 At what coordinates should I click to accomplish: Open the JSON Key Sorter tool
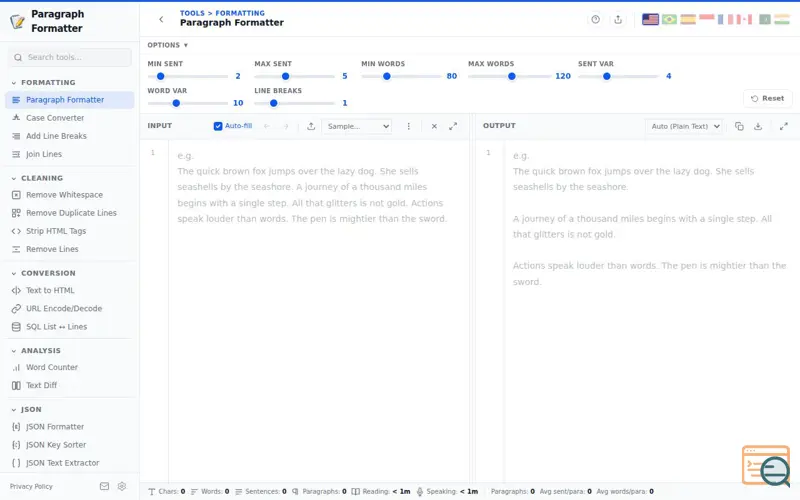(x=69, y=445)
